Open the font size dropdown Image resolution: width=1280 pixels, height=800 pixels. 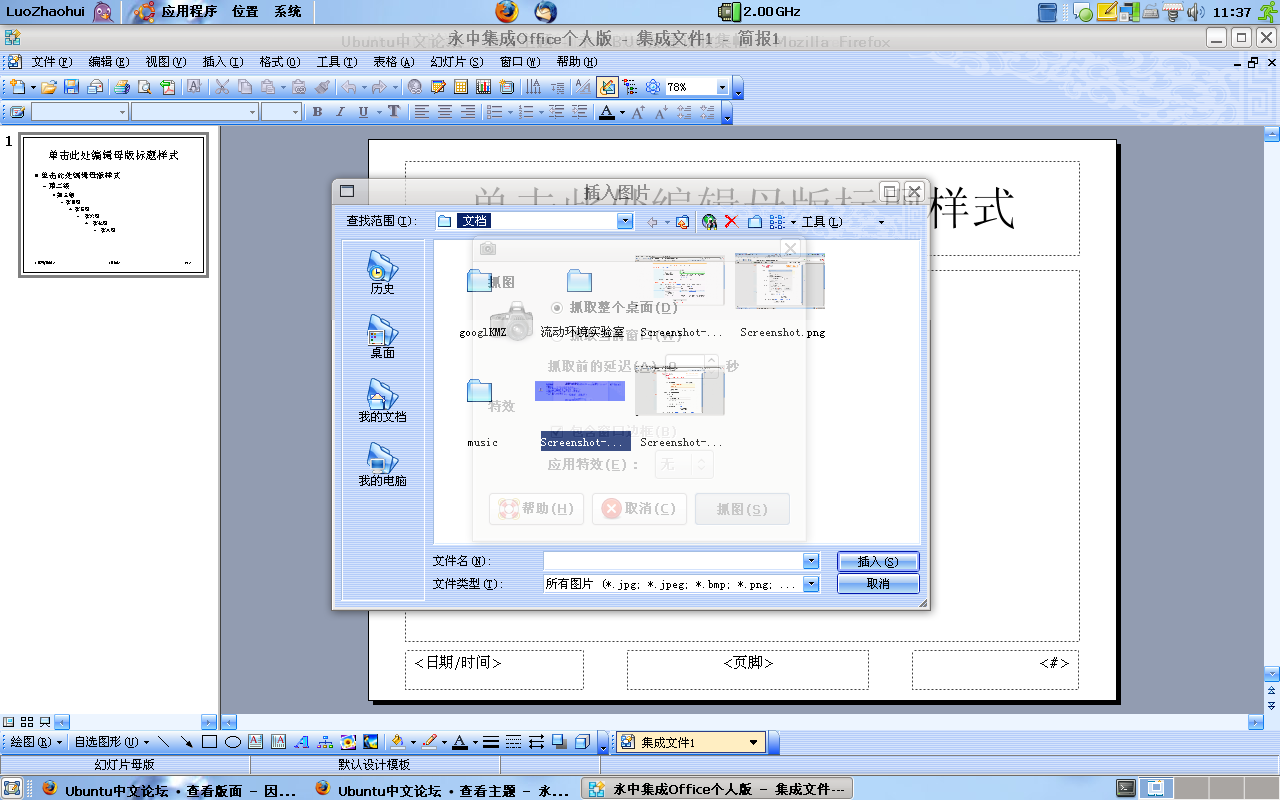pyautogui.click(x=295, y=112)
